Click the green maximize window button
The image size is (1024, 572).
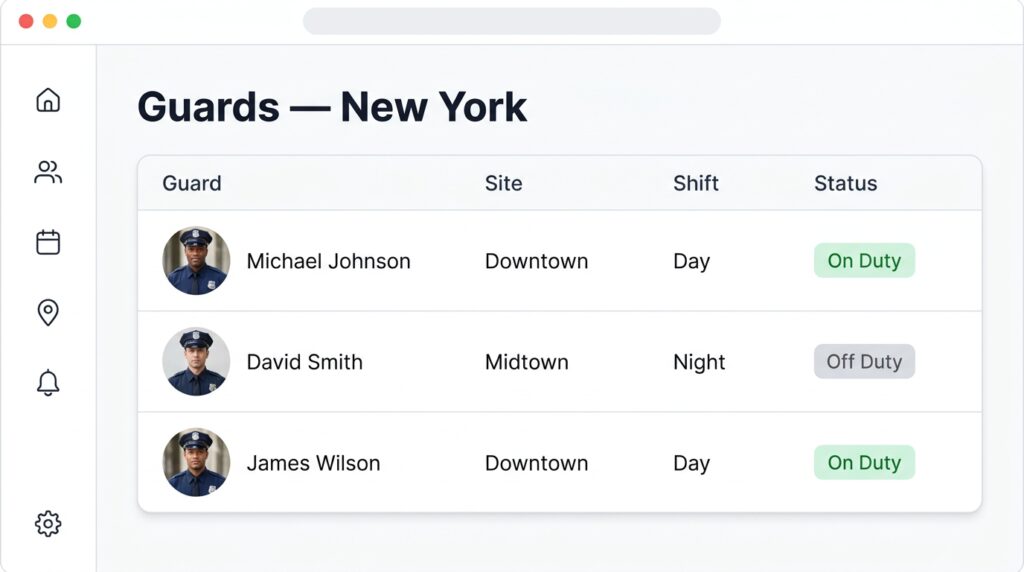(x=74, y=21)
